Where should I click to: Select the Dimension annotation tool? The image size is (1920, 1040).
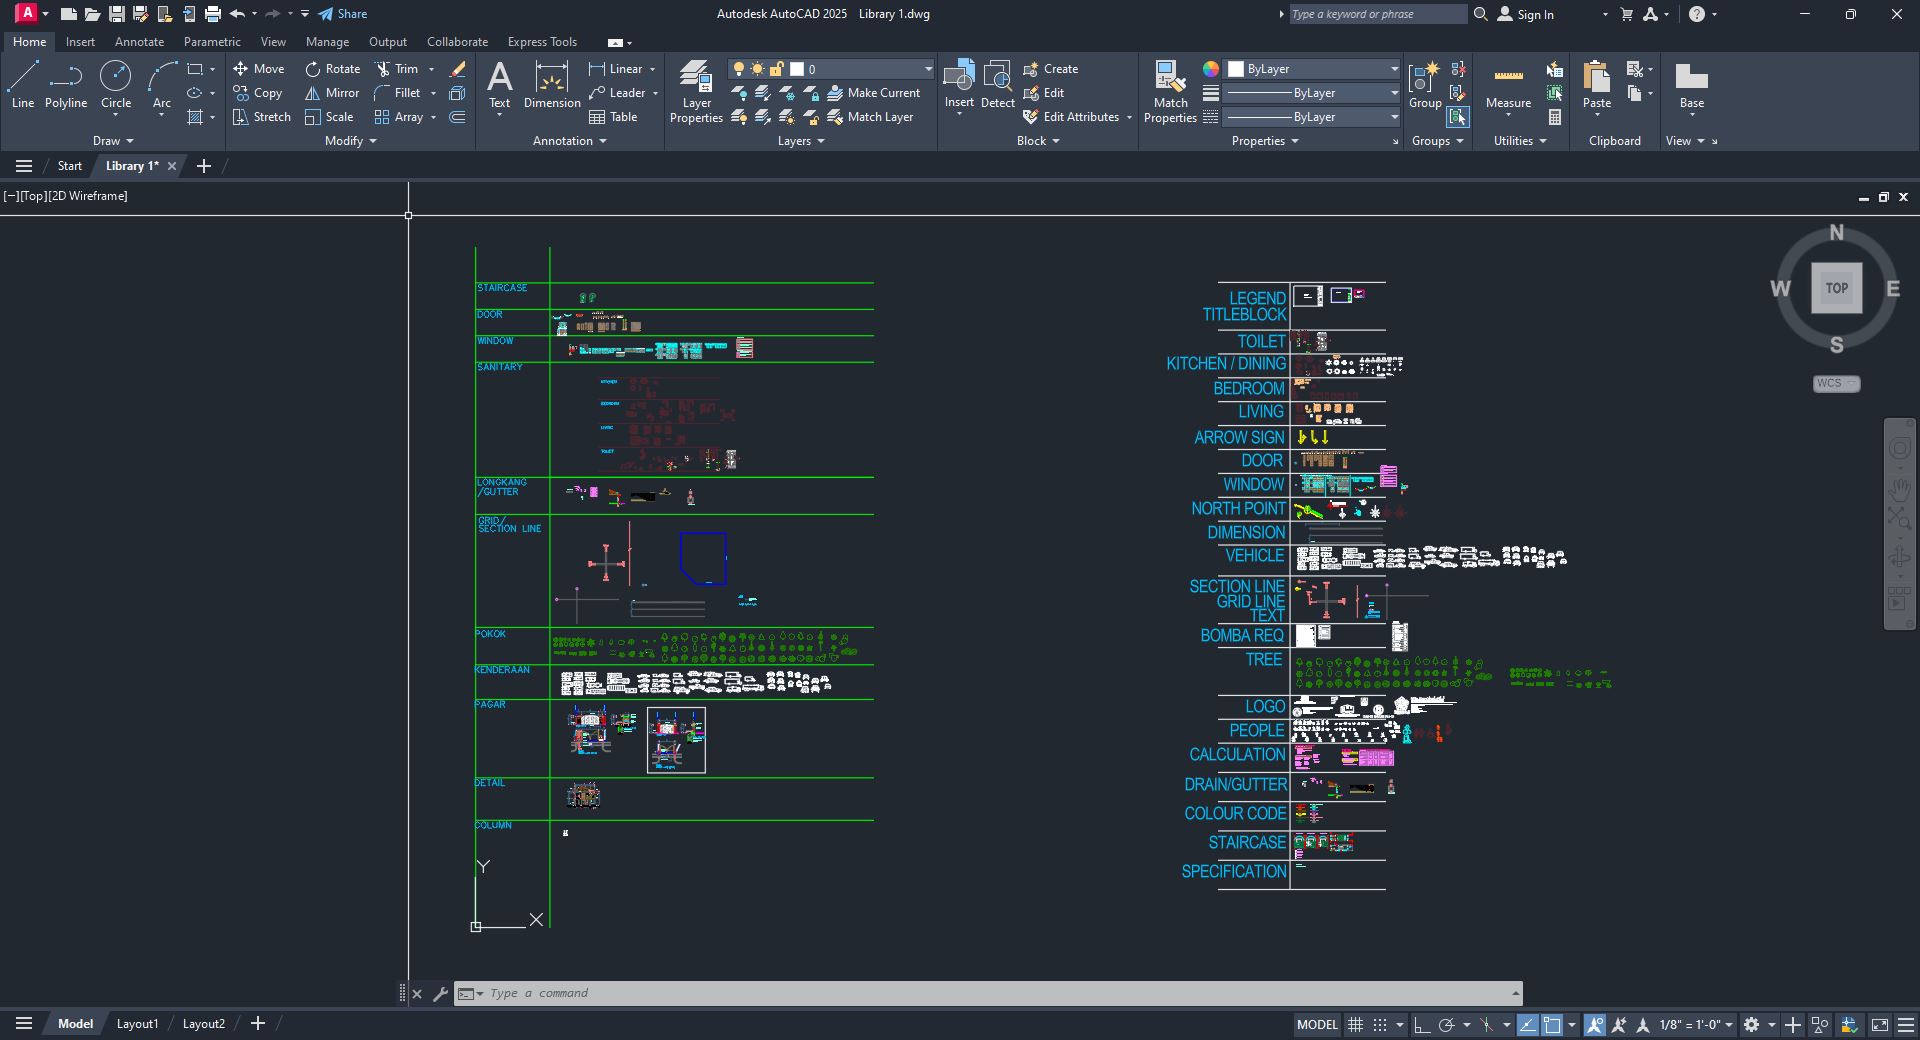(551, 84)
